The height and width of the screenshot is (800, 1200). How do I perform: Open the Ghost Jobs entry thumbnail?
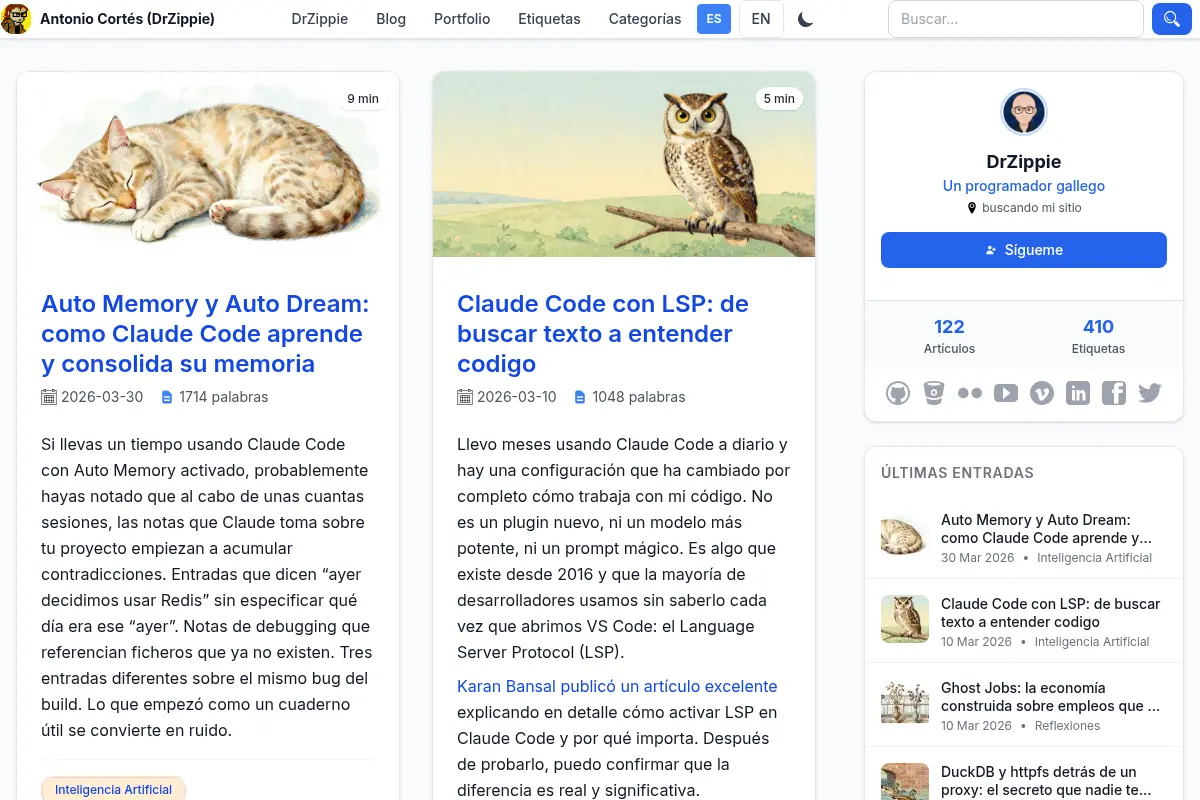[905, 703]
